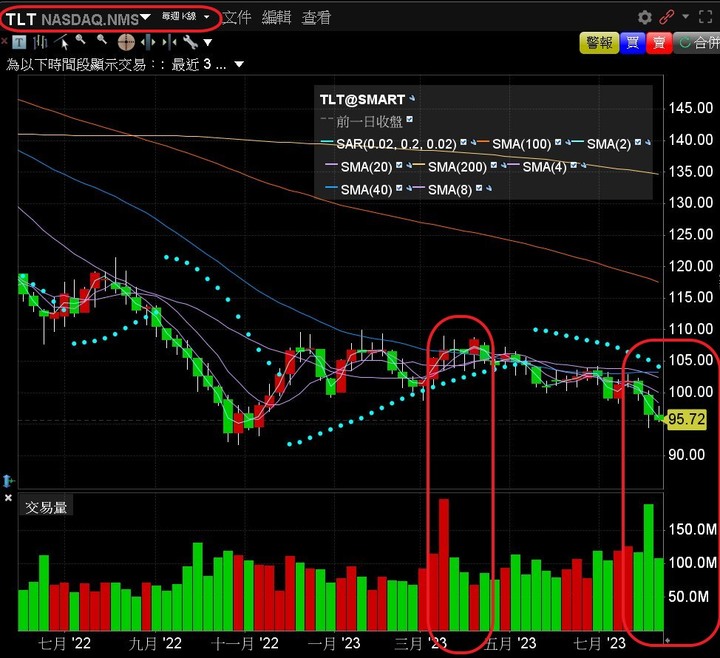The height and width of the screenshot is (658, 720).
Task: Close the 交易量 volume panel
Action: click(x=8, y=498)
